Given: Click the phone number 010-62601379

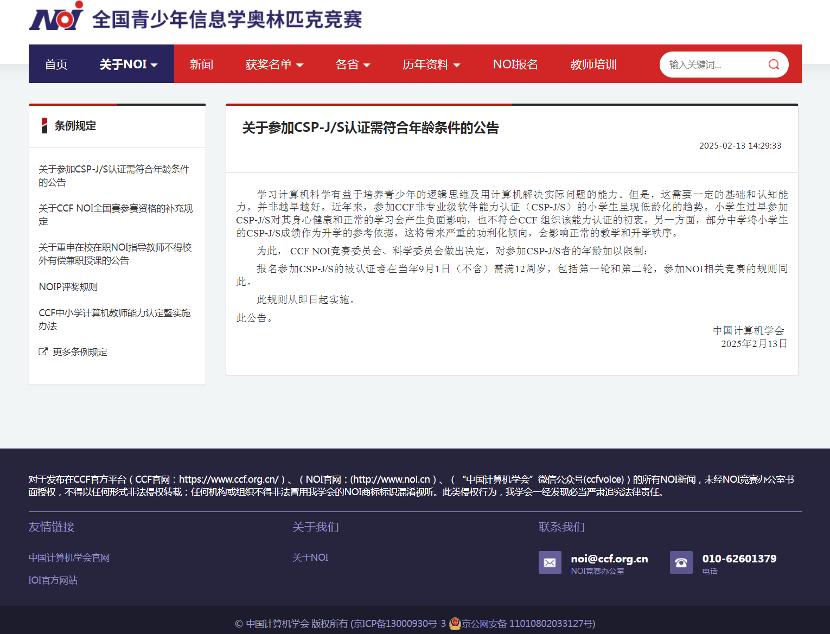Looking at the screenshot, I should 739,558.
